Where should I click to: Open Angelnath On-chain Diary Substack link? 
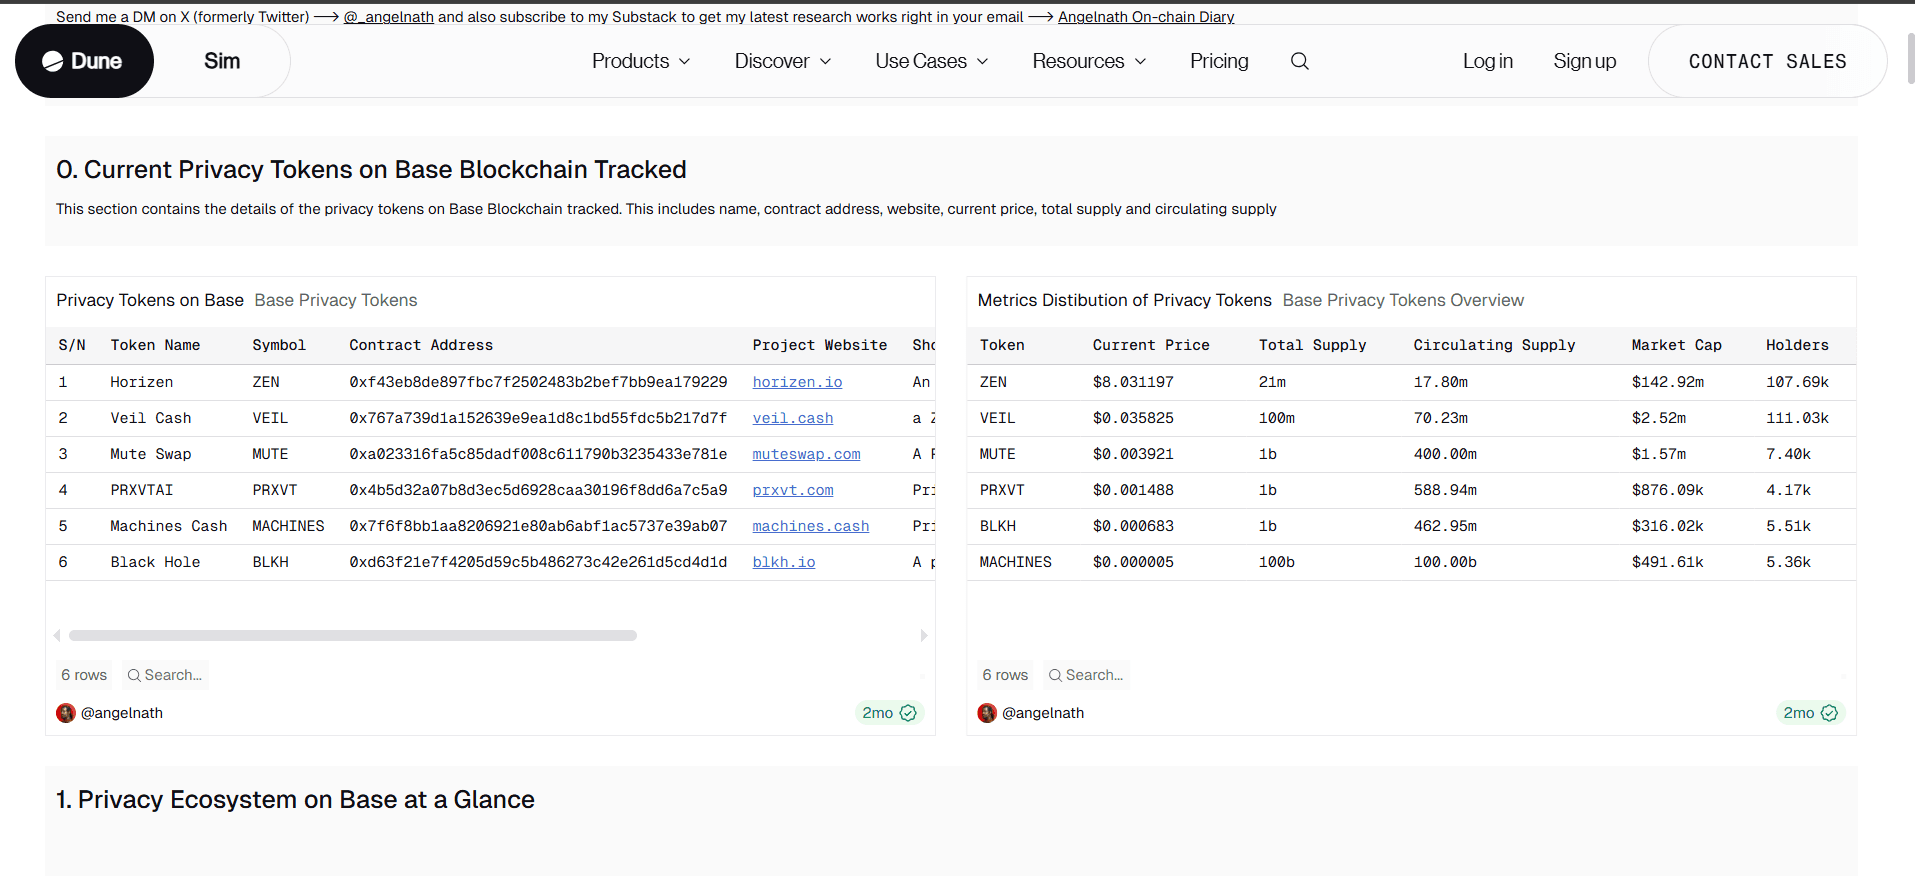click(1146, 17)
